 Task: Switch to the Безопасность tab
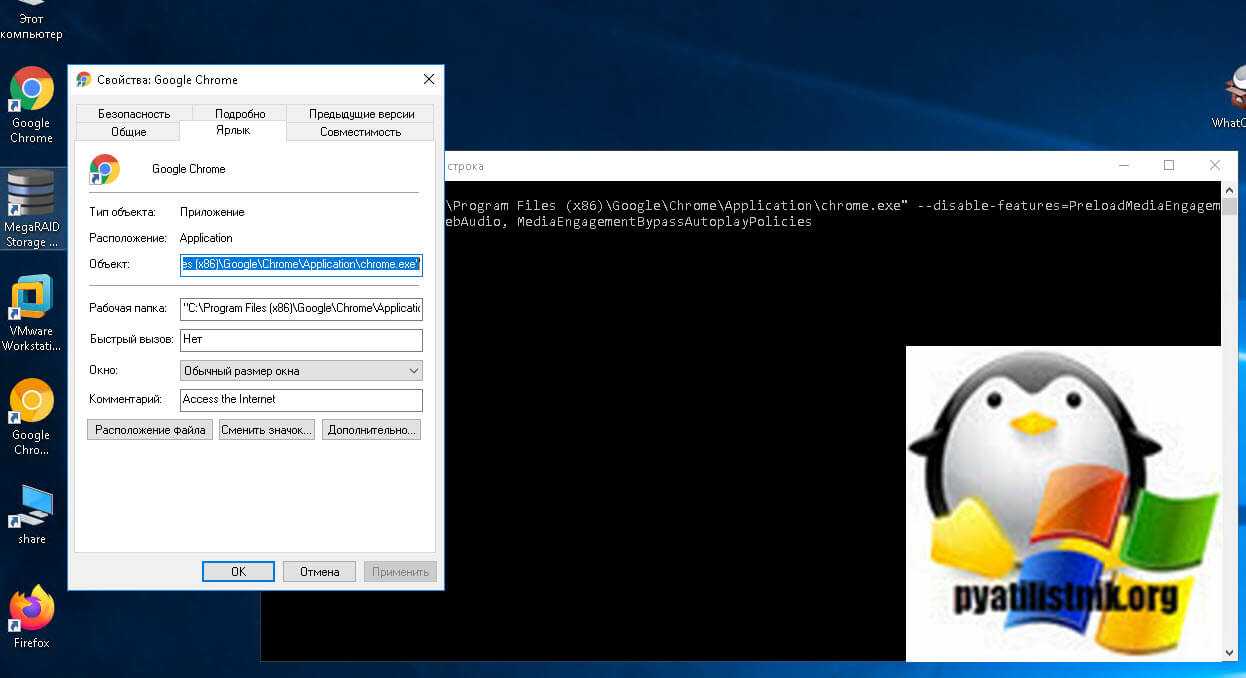tap(134, 114)
